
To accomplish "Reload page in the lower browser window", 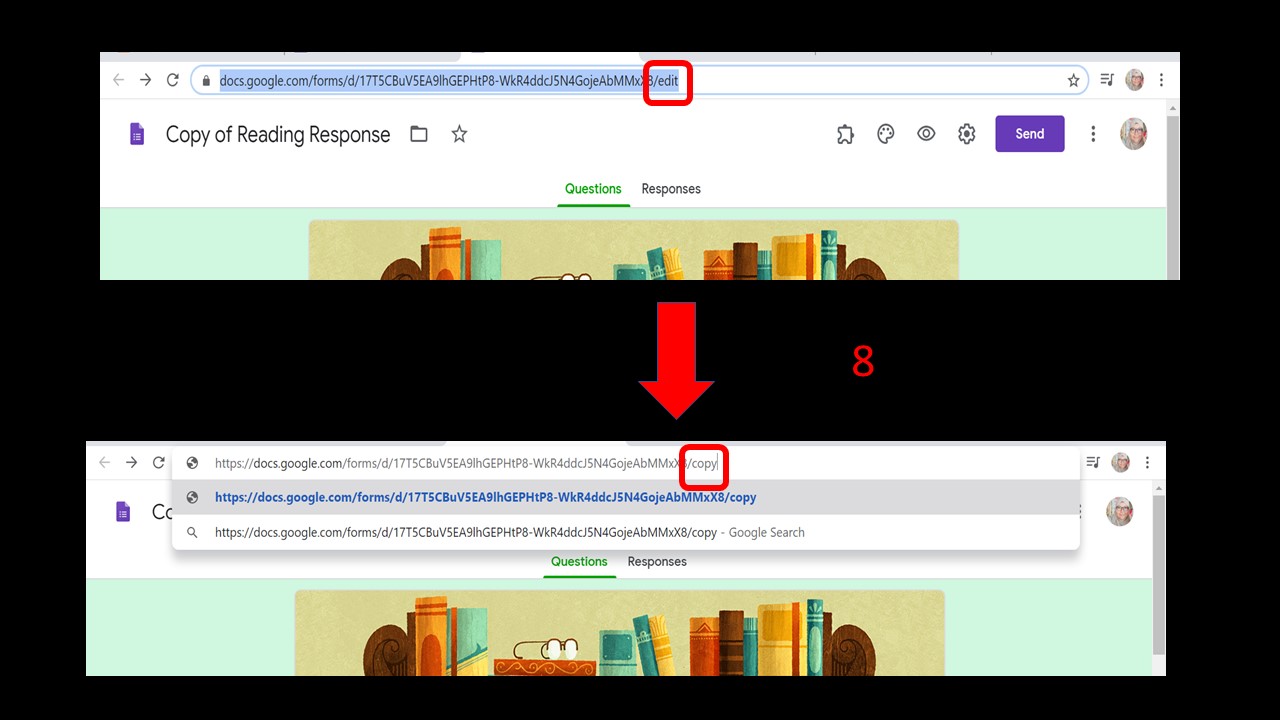I will point(158,462).
